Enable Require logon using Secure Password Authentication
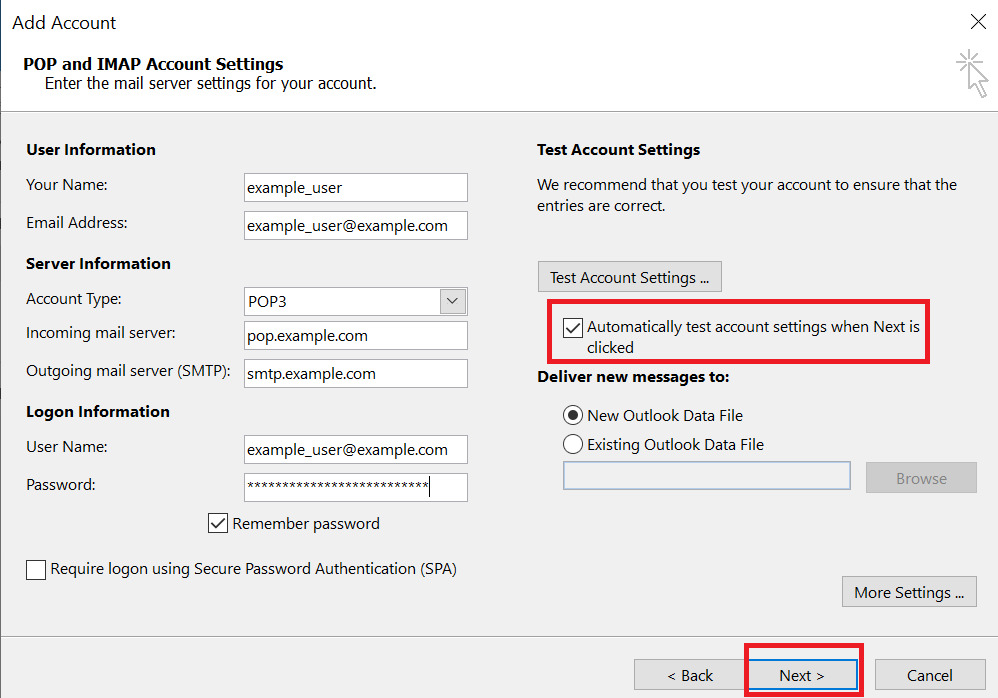This screenshot has height=698, width=998. [36, 570]
